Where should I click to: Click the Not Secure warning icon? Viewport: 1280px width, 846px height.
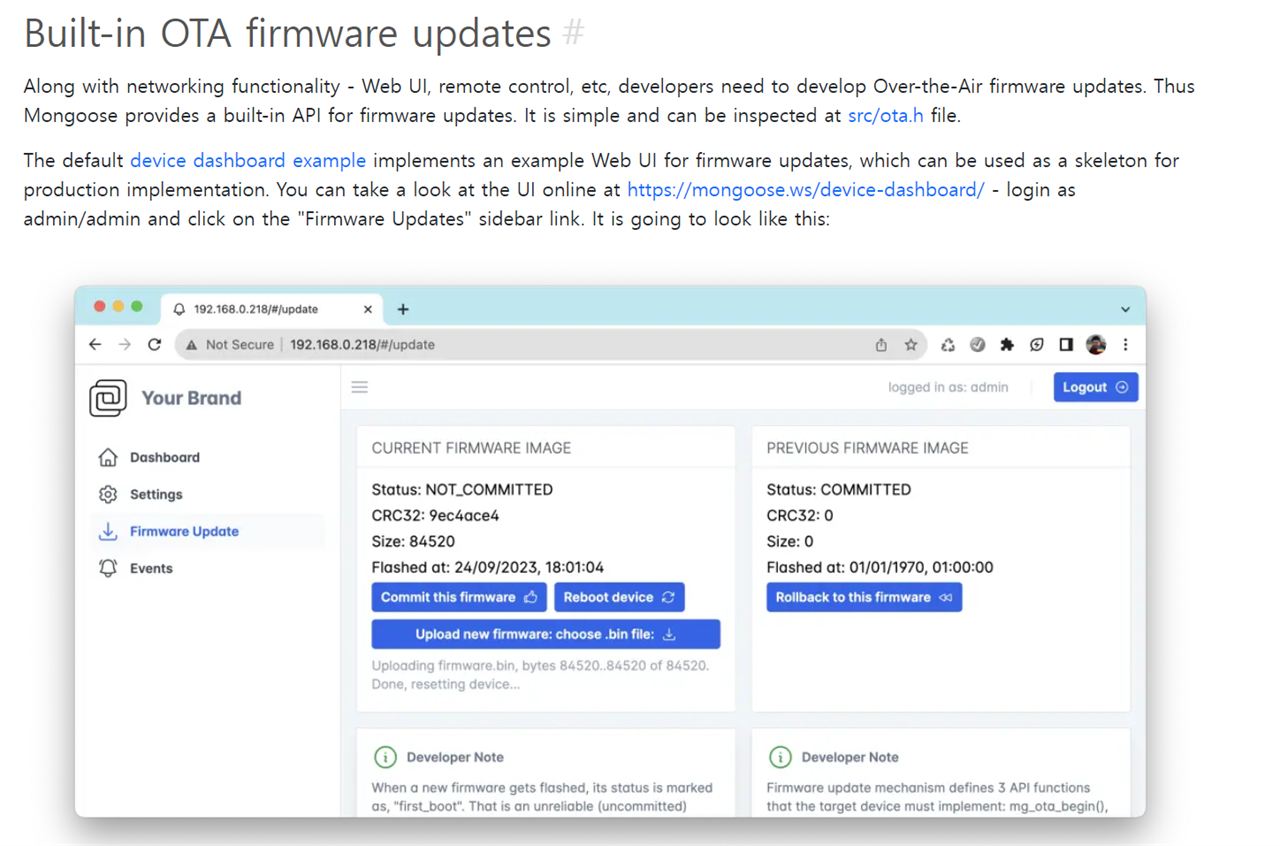click(x=191, y=344)
